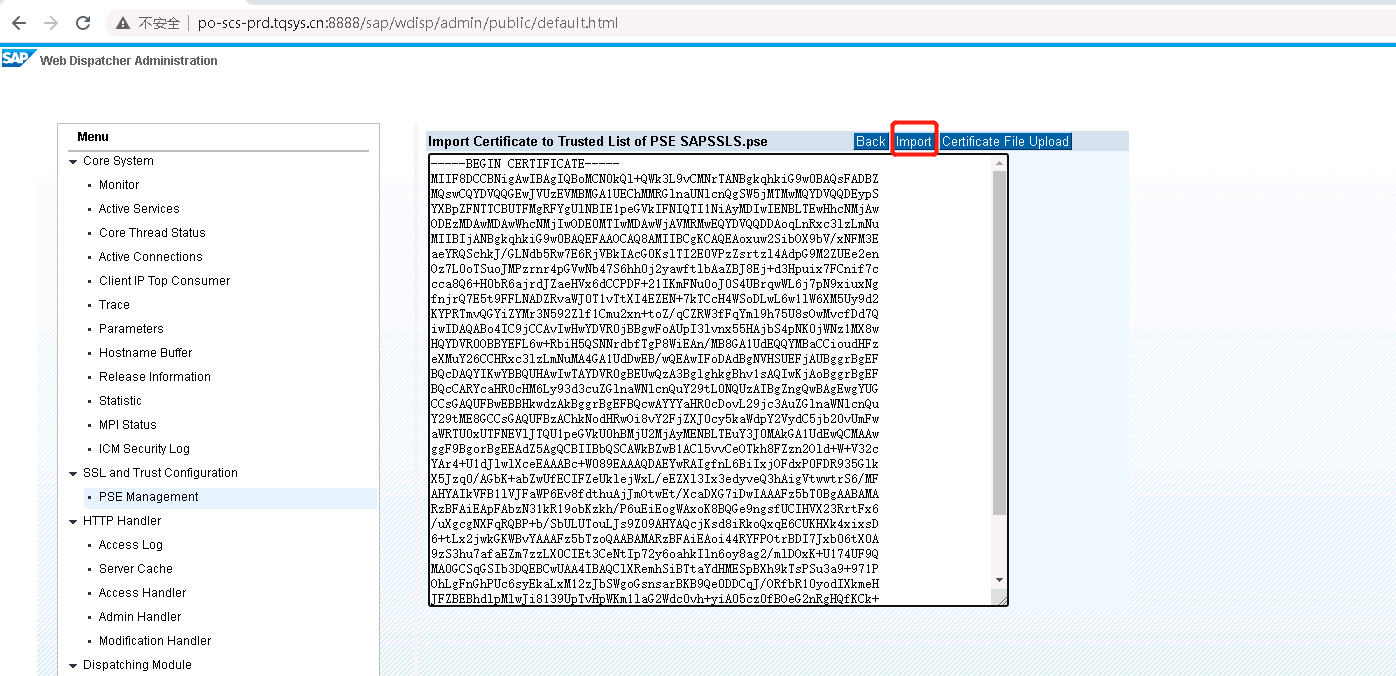The image size is (1396, 676).
Task: Click the certificate textarea scrollbar thumb
Action: (999, 345)
